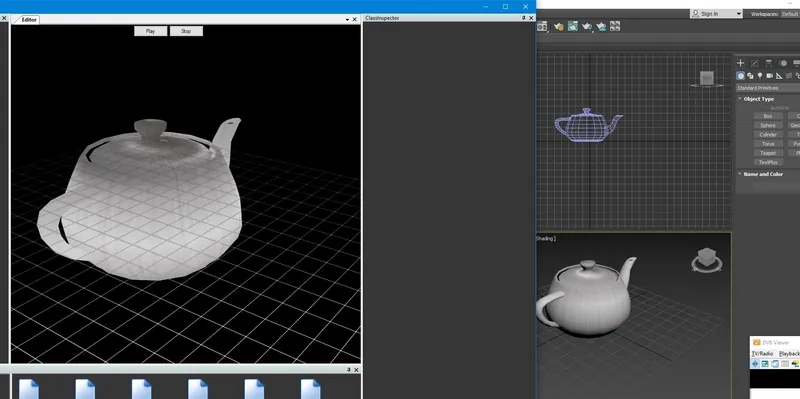This screenshot has height=399, width=800.
Task: Click the leftmost 3ds Max toolbar window icon
Action: coord(541,27)
